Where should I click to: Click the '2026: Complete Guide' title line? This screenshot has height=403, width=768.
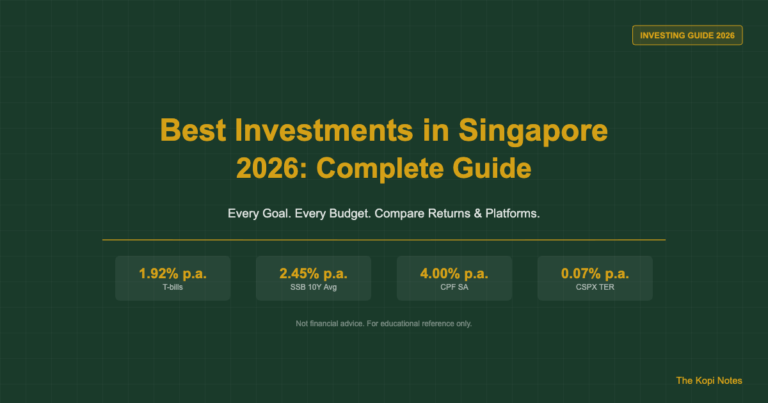point(384,168)
